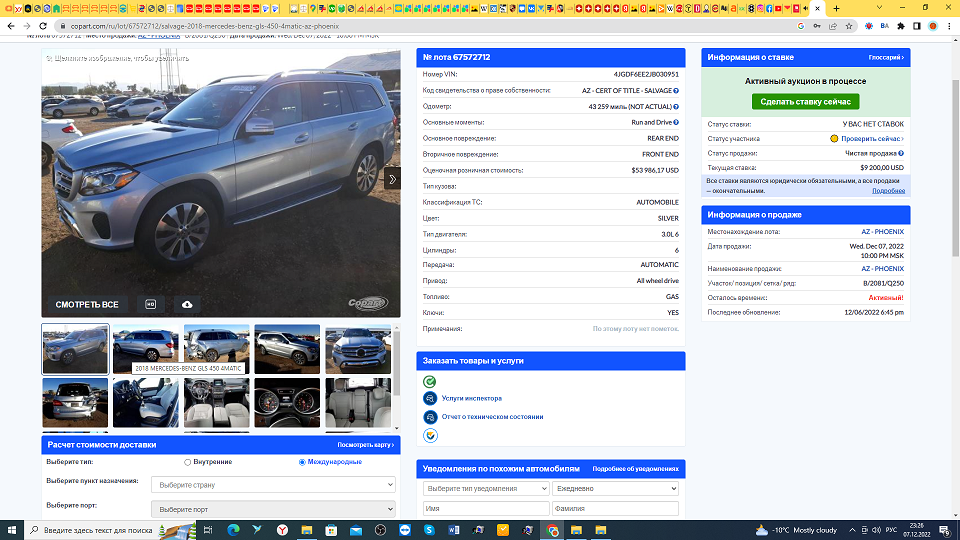This screenshot has height=540, width=960.
Task: Open a new browser tab
Action: (x=836, y=9)
